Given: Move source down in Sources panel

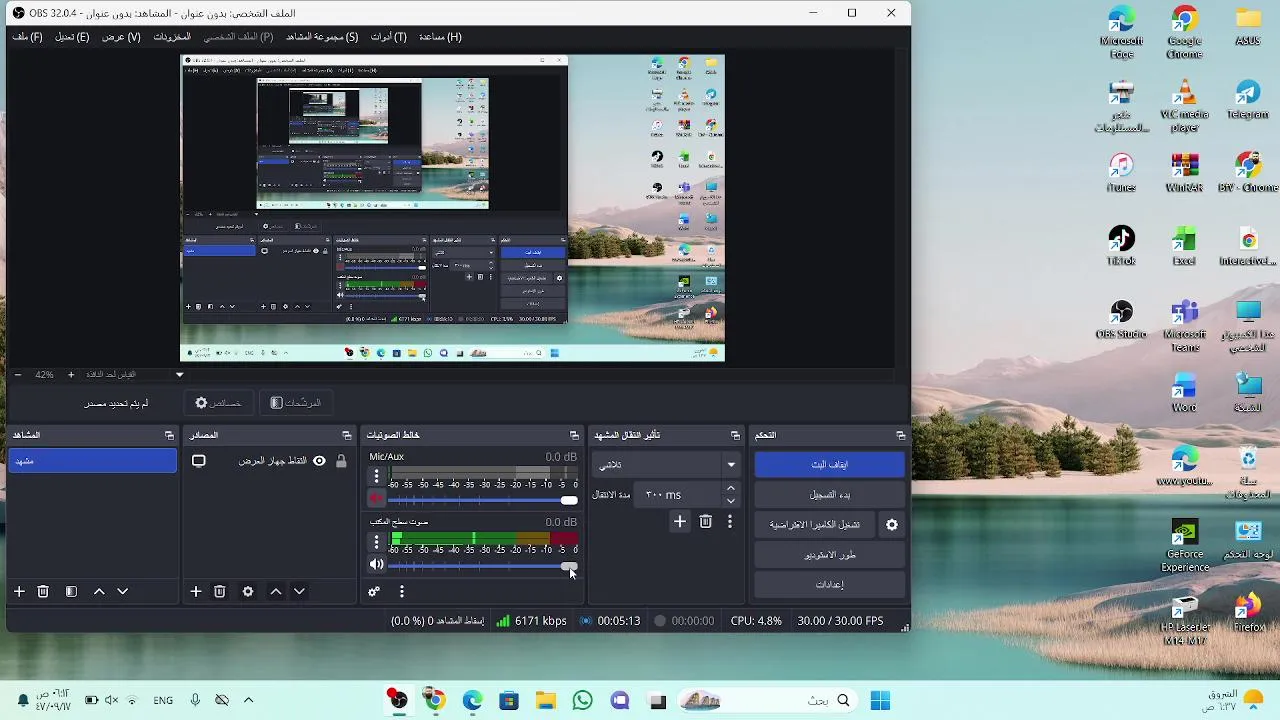Looking at the screenshot, I should (299, 591).
